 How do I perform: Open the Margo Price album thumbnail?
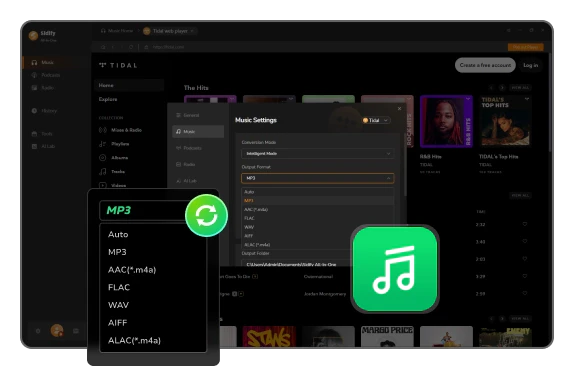point(387,336)
